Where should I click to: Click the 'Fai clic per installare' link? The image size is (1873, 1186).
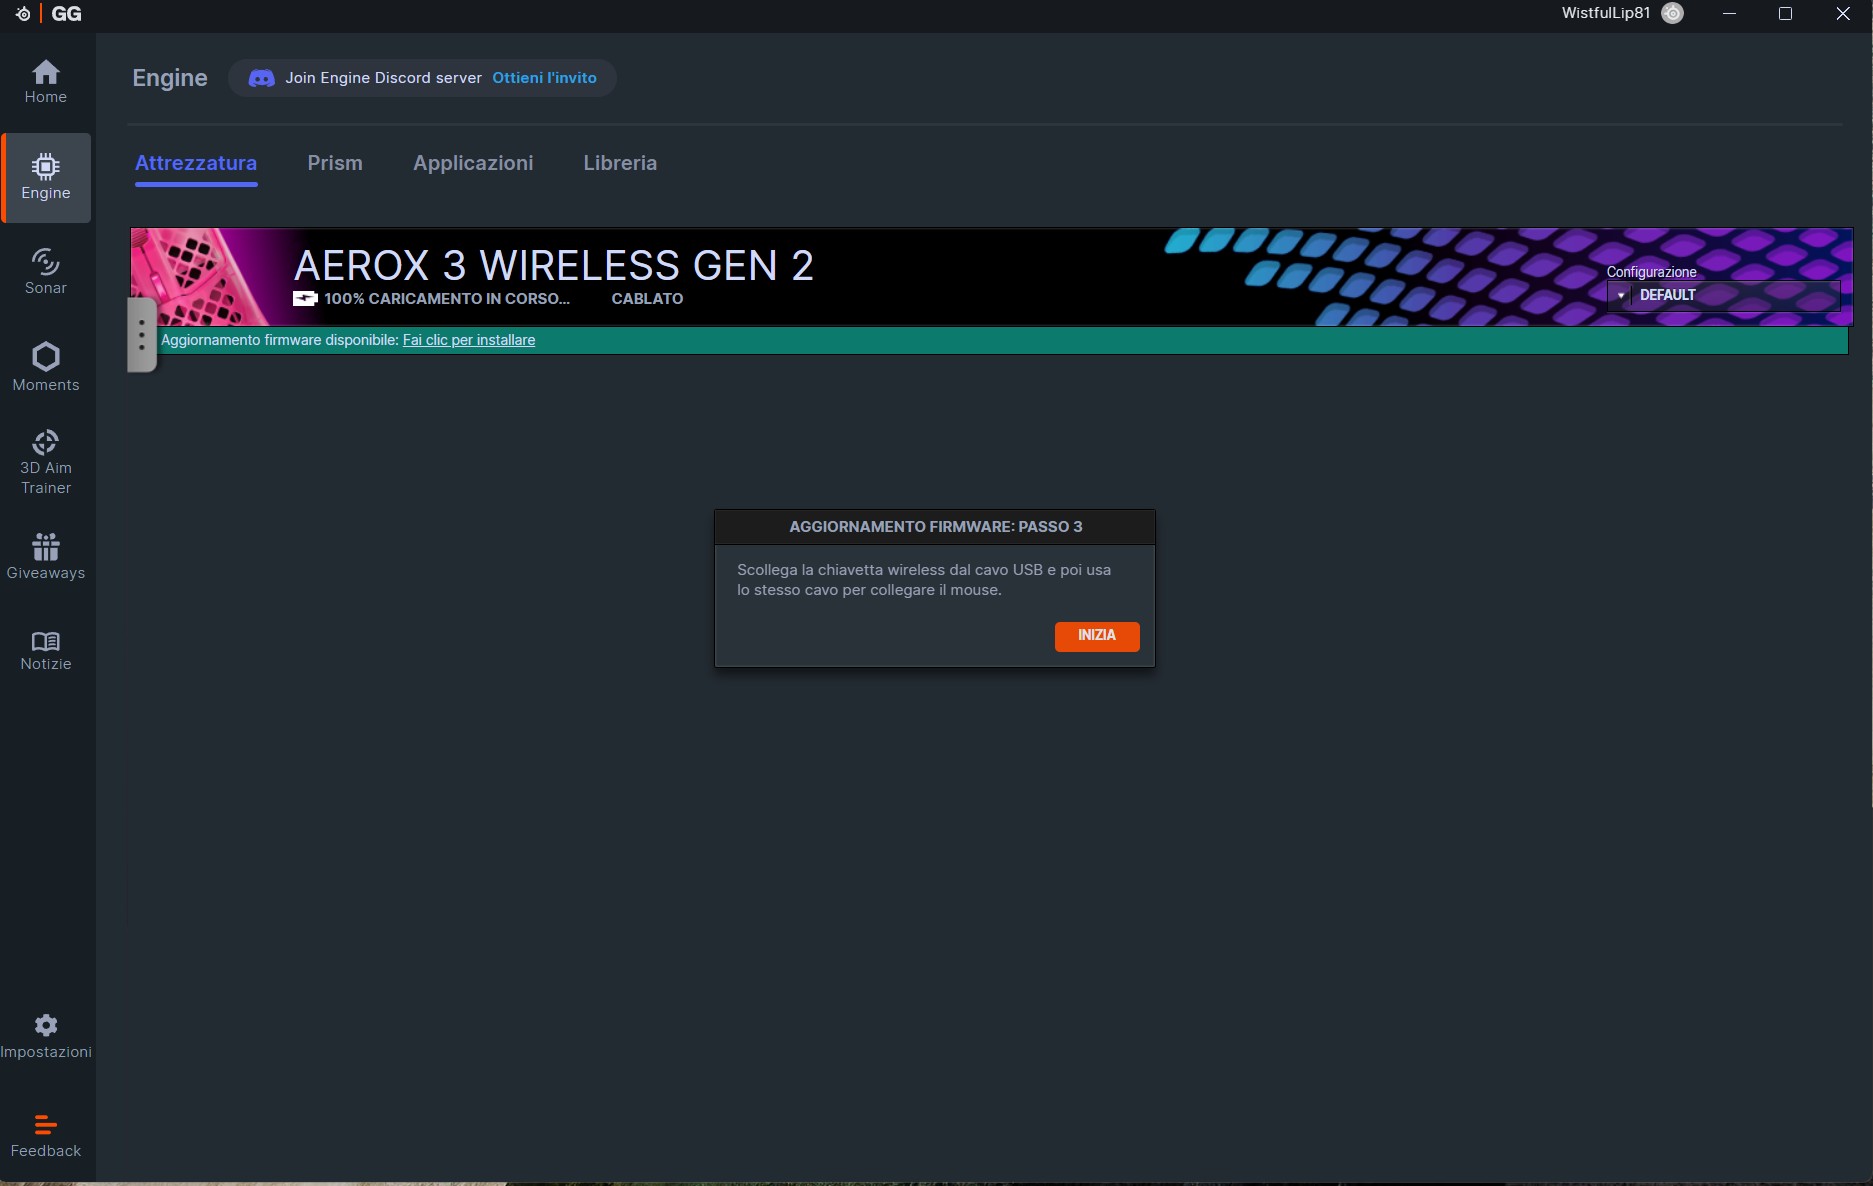tap(468, 340)
